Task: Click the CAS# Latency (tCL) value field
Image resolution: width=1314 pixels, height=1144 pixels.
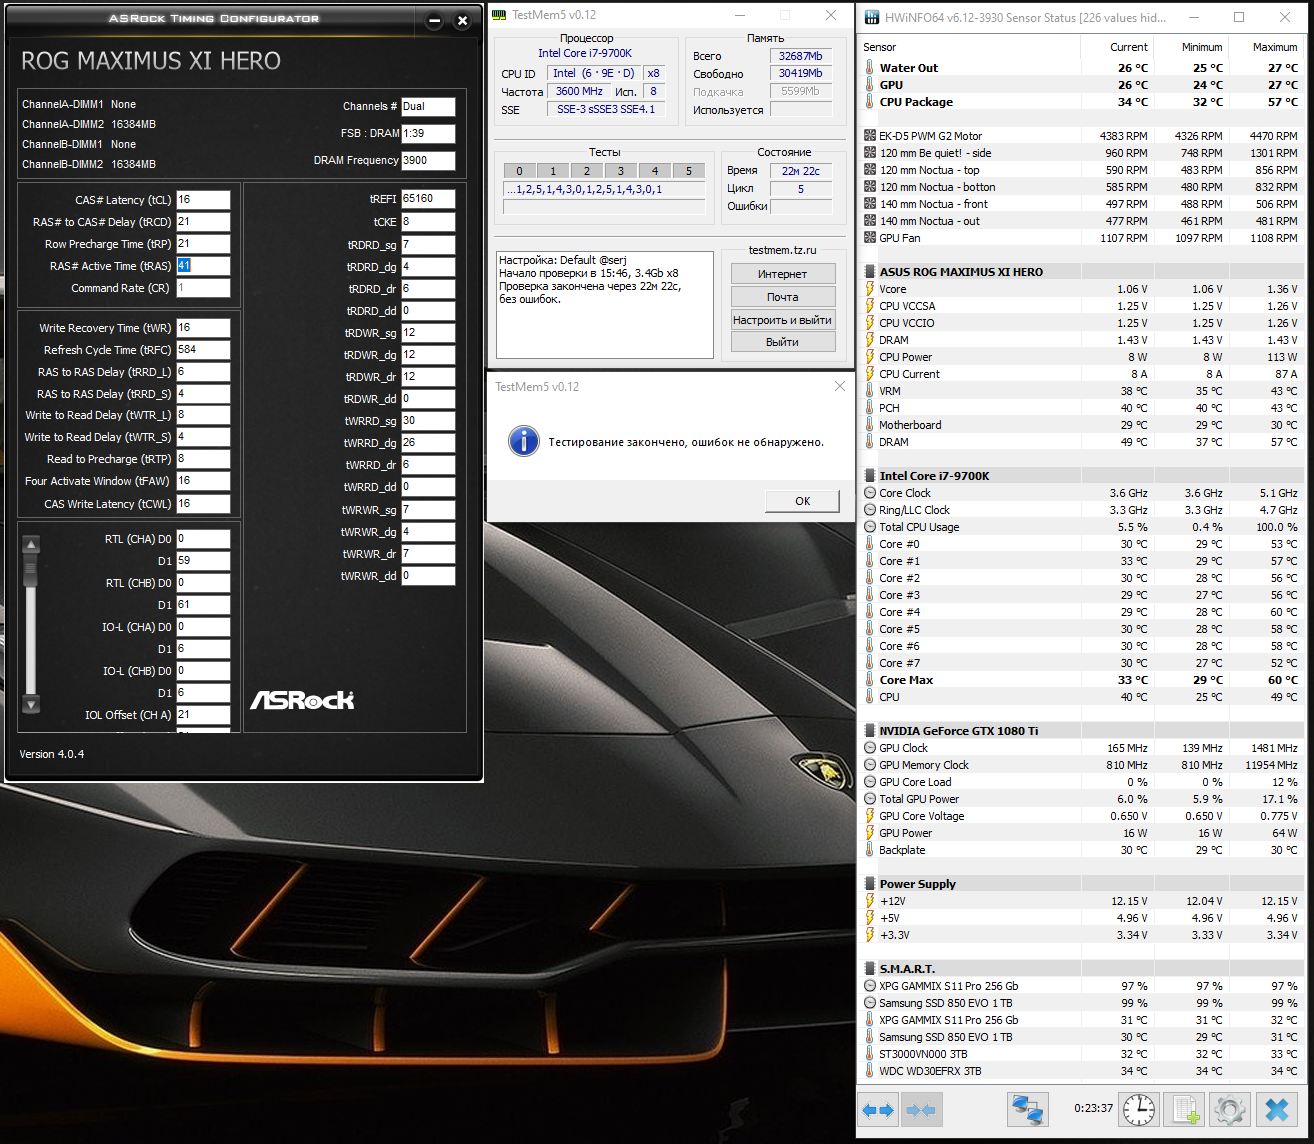Action: pos(203,200)
